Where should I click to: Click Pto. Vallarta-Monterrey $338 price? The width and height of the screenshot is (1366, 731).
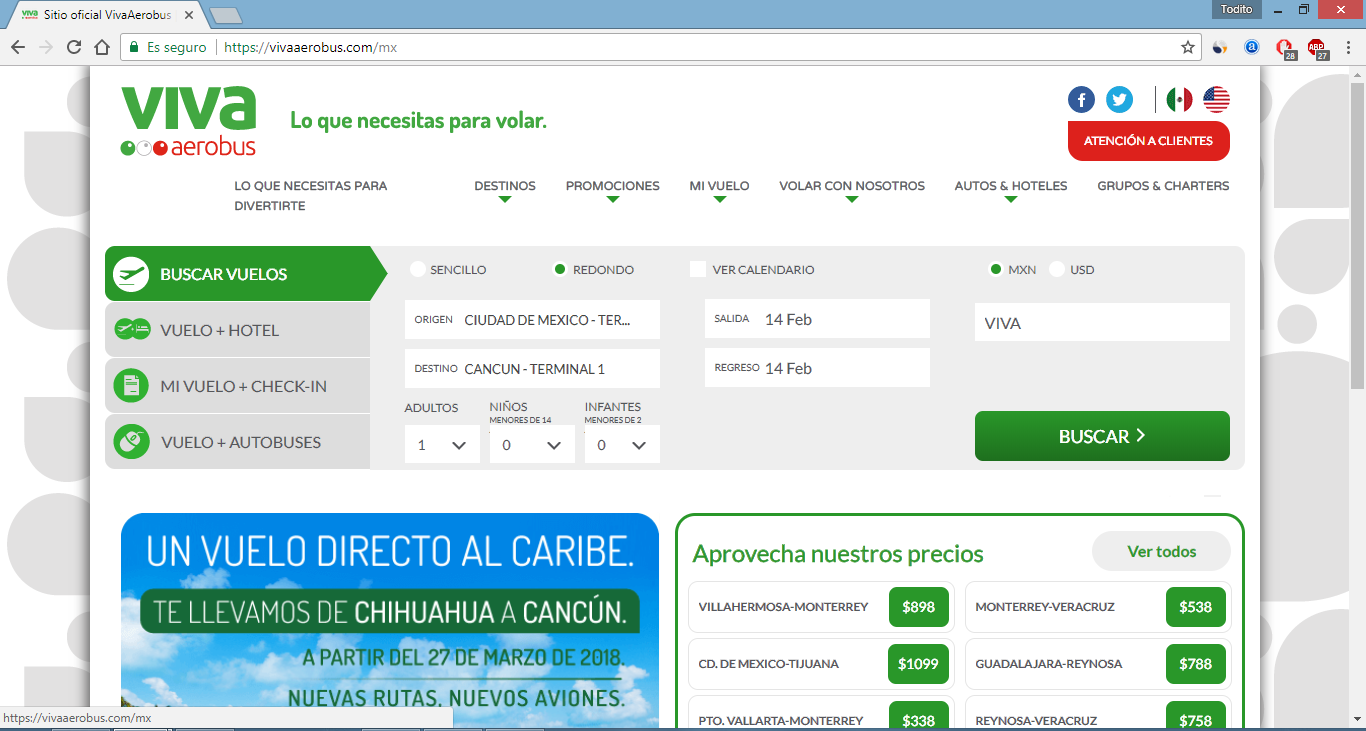click(919, 717)
